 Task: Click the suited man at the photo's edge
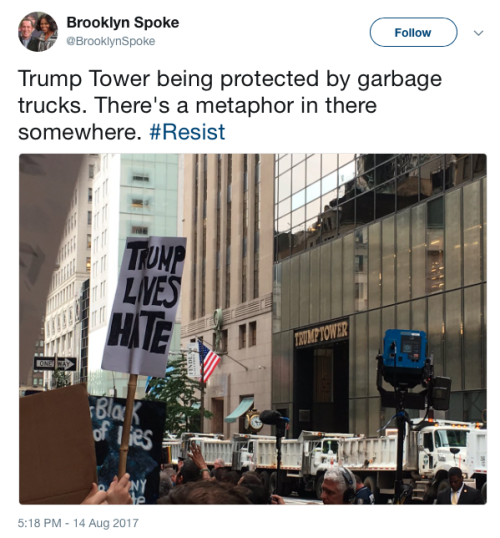pyautogui.click(x=458, y=488)
